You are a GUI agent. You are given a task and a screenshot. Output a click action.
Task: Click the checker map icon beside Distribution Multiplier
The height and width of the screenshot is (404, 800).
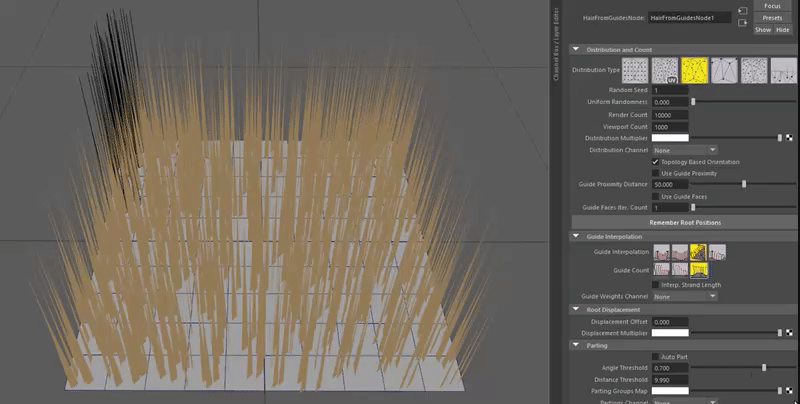pos(790,137)
